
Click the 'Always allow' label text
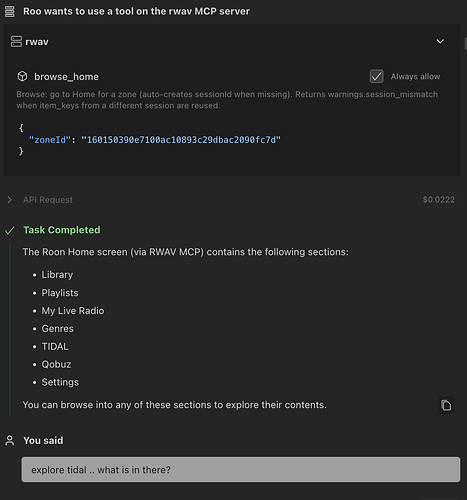[415, 76]
